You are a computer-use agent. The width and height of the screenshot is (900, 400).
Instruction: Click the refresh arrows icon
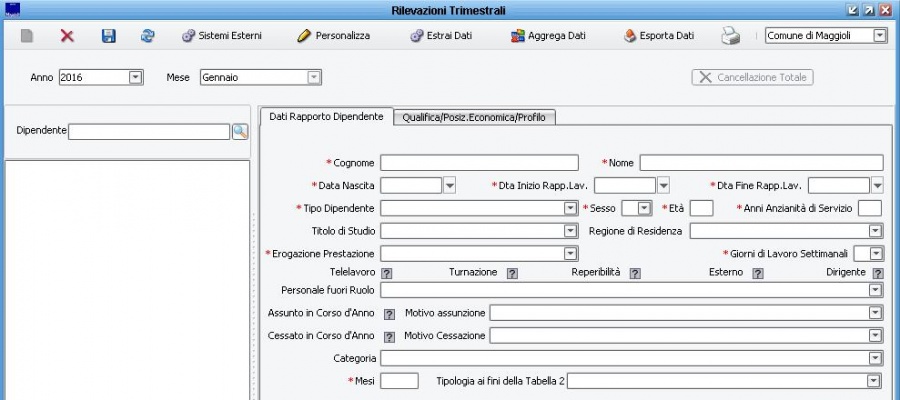pos(148,36)
